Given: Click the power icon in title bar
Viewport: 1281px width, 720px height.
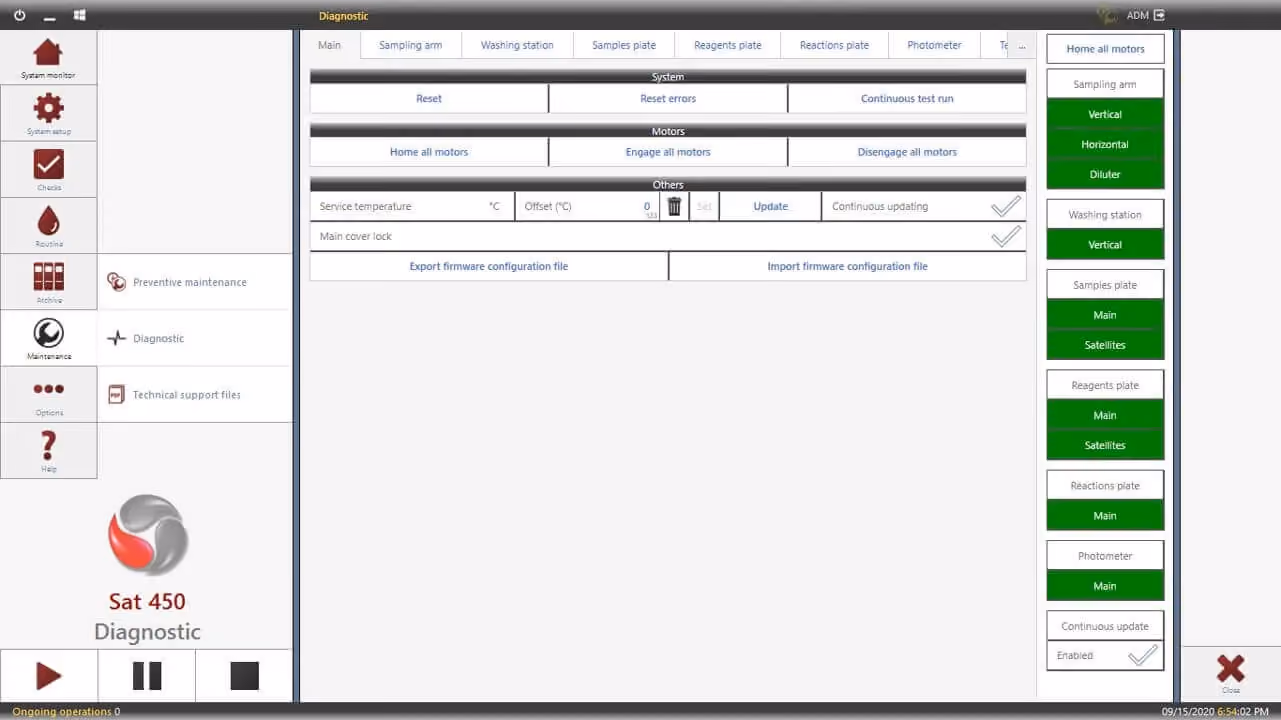Looking at the screenshot, I should click(19, 15).
